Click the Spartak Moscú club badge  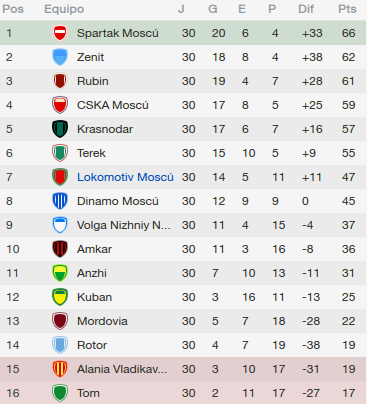(x=60, y=33)
